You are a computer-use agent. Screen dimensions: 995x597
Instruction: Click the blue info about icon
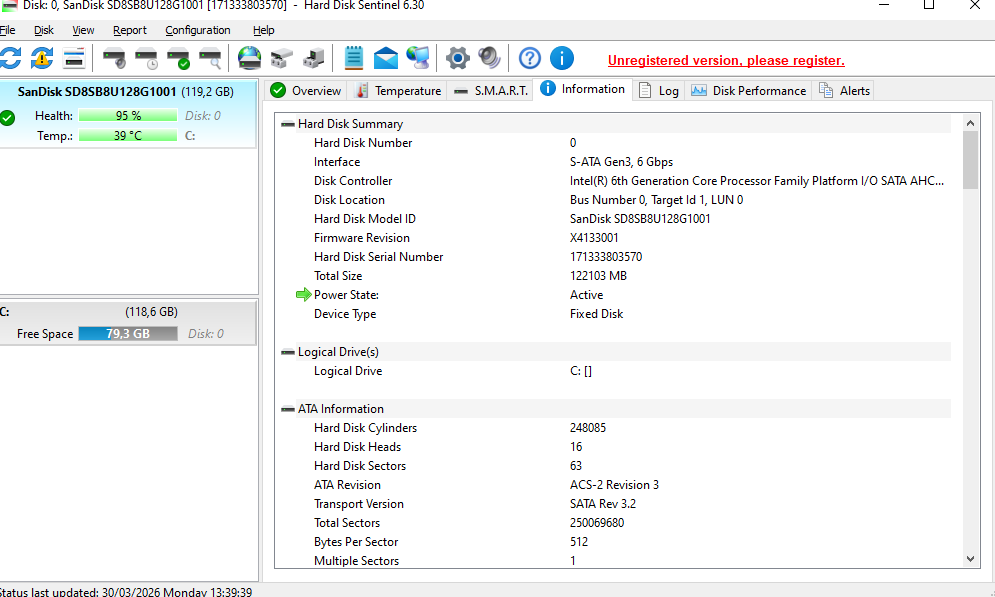click(562, 58)
